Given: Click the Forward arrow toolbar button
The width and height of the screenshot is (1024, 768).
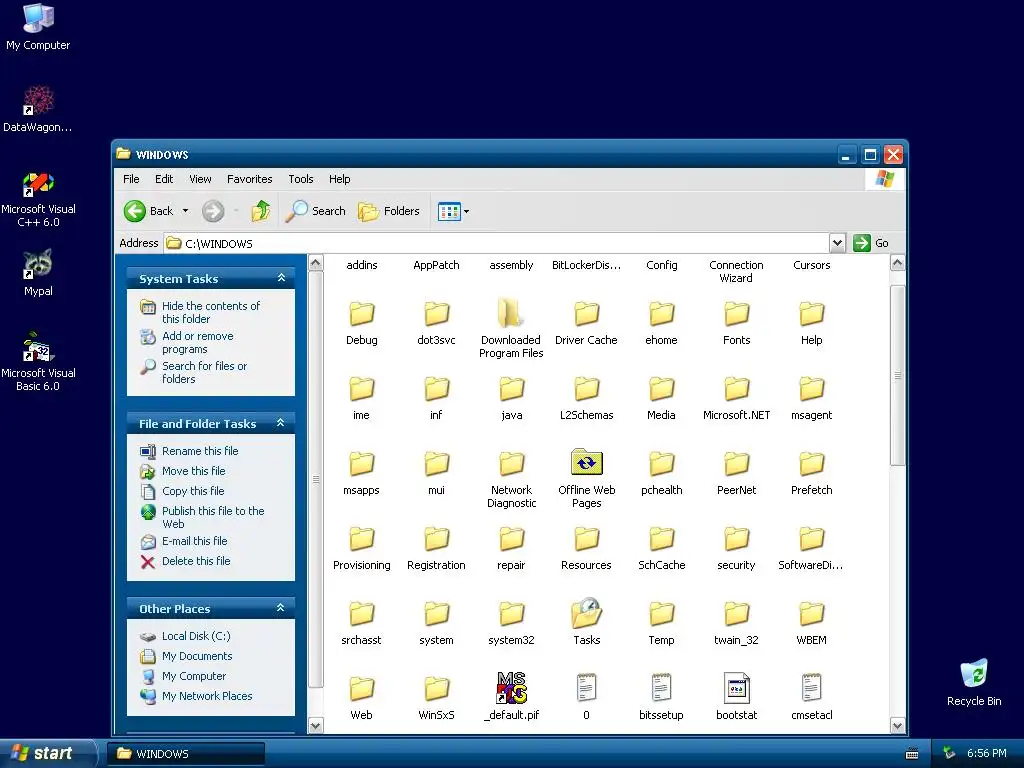Looking at the screenshot, I should click(213, 211).
